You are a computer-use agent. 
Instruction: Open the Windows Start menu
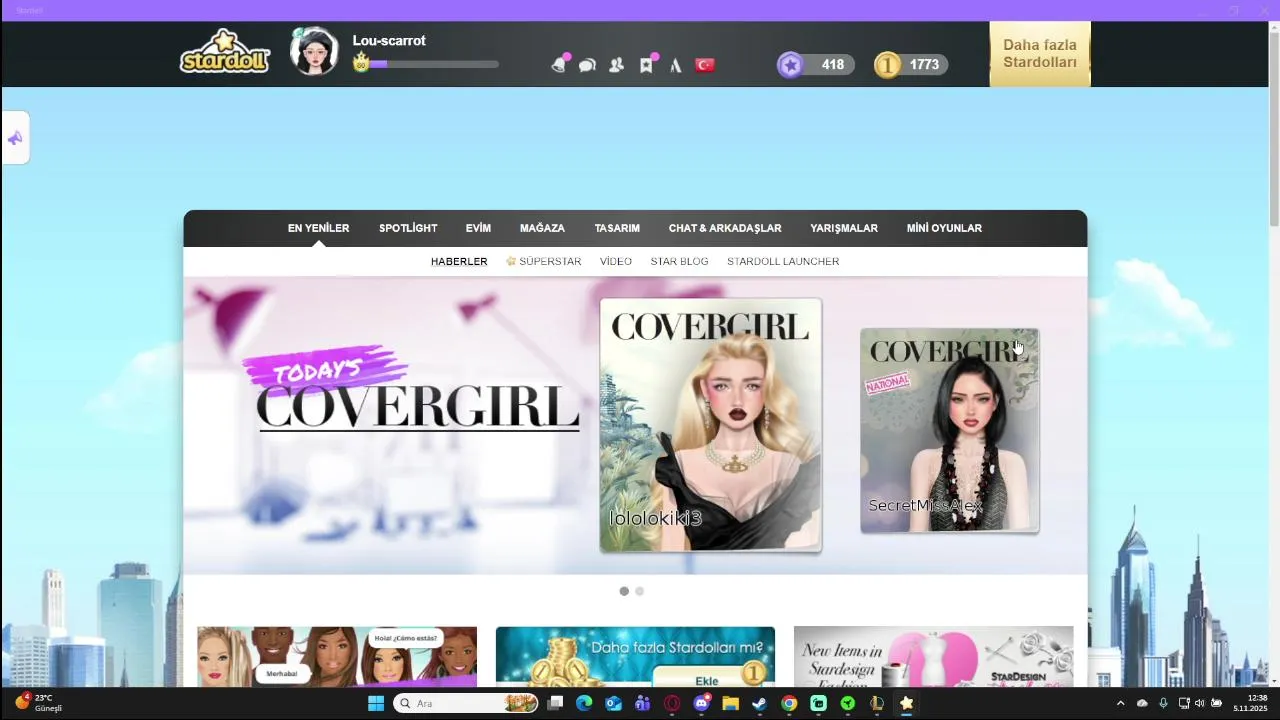coord(376,703)
